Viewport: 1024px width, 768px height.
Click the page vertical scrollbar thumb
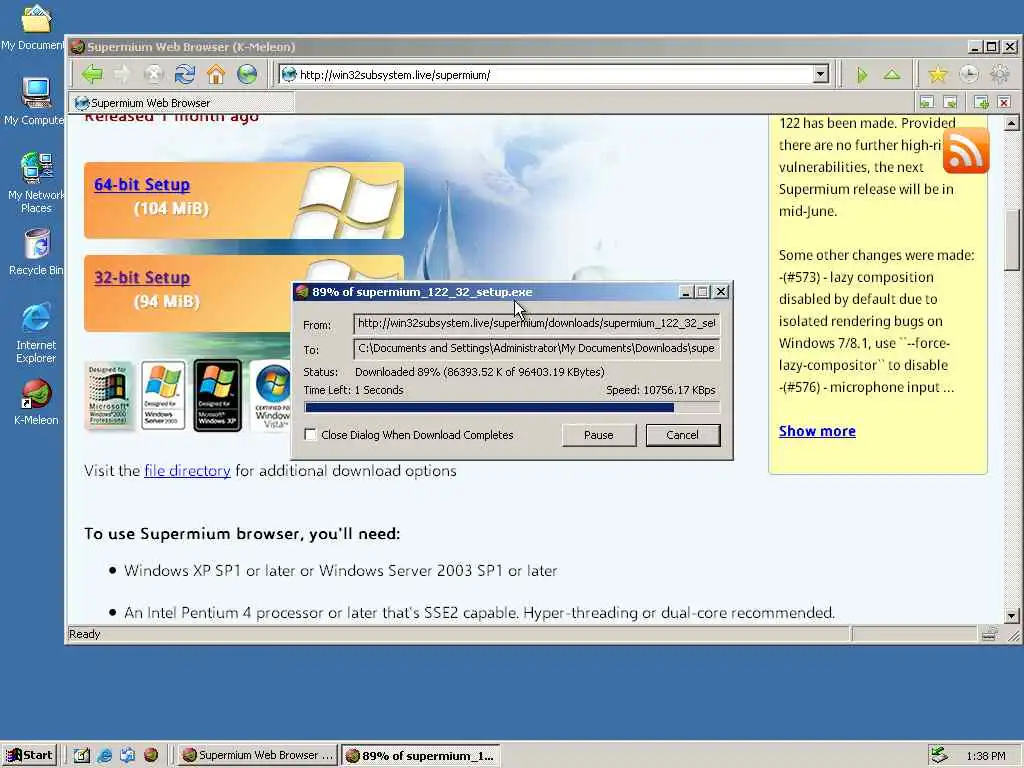click(1012, 240)
